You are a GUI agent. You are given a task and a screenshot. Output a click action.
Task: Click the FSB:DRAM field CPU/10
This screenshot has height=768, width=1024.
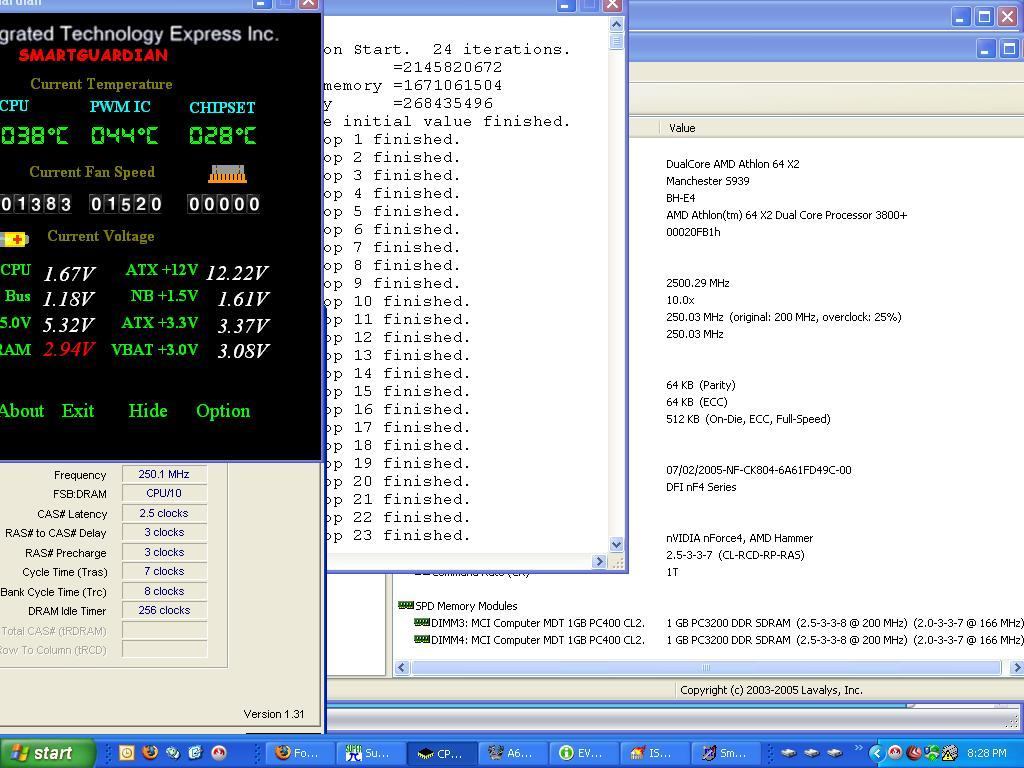point(164,493)
